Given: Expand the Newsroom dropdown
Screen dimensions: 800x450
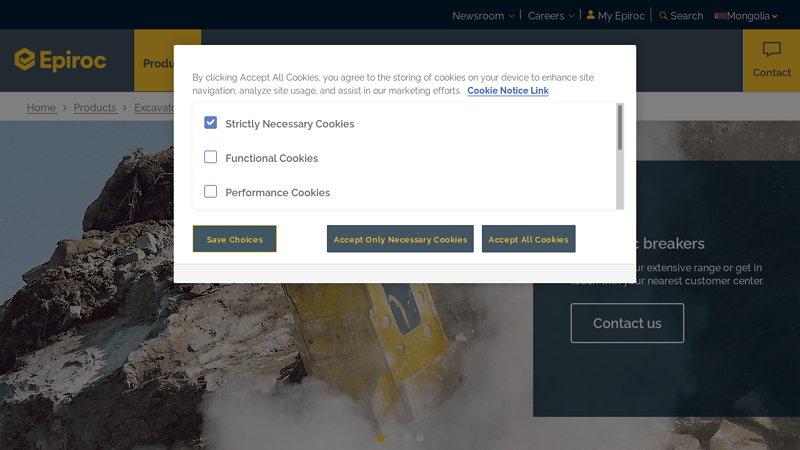Looking at the screenshot, I should [x=483, y=16].
